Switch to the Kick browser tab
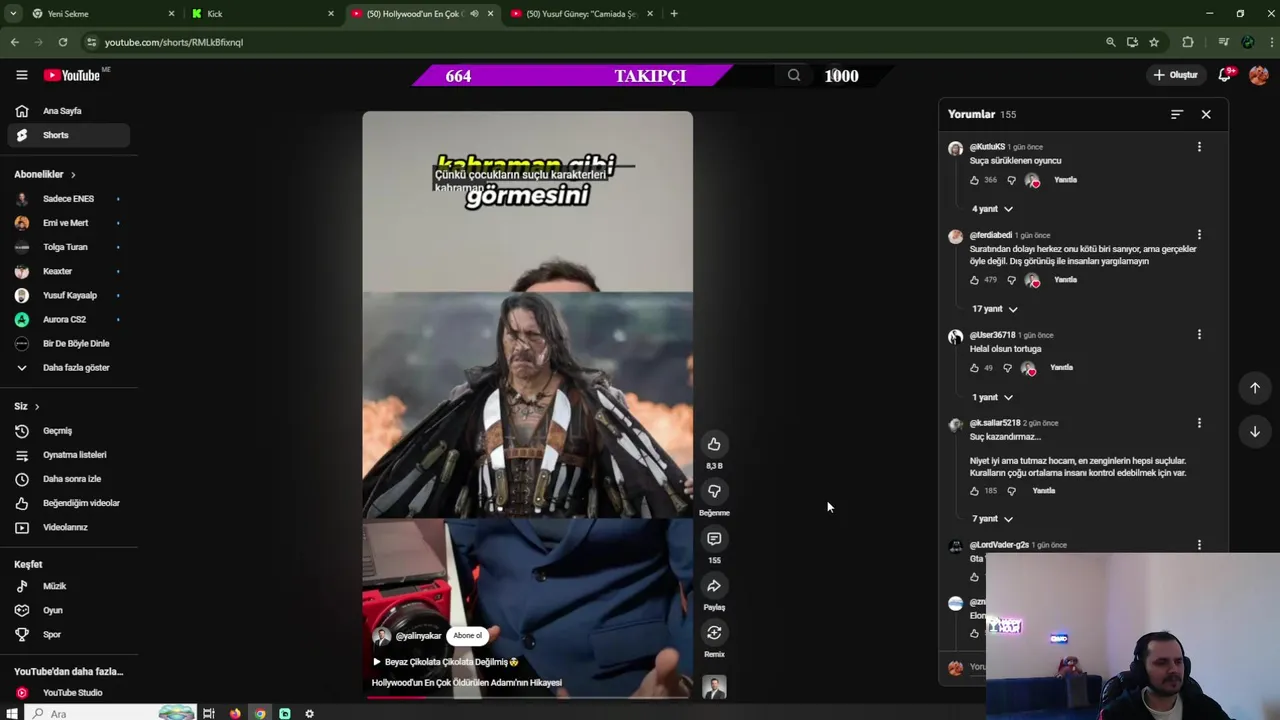1280x720 pixels. pyautogui.click(x=263, y=14)
